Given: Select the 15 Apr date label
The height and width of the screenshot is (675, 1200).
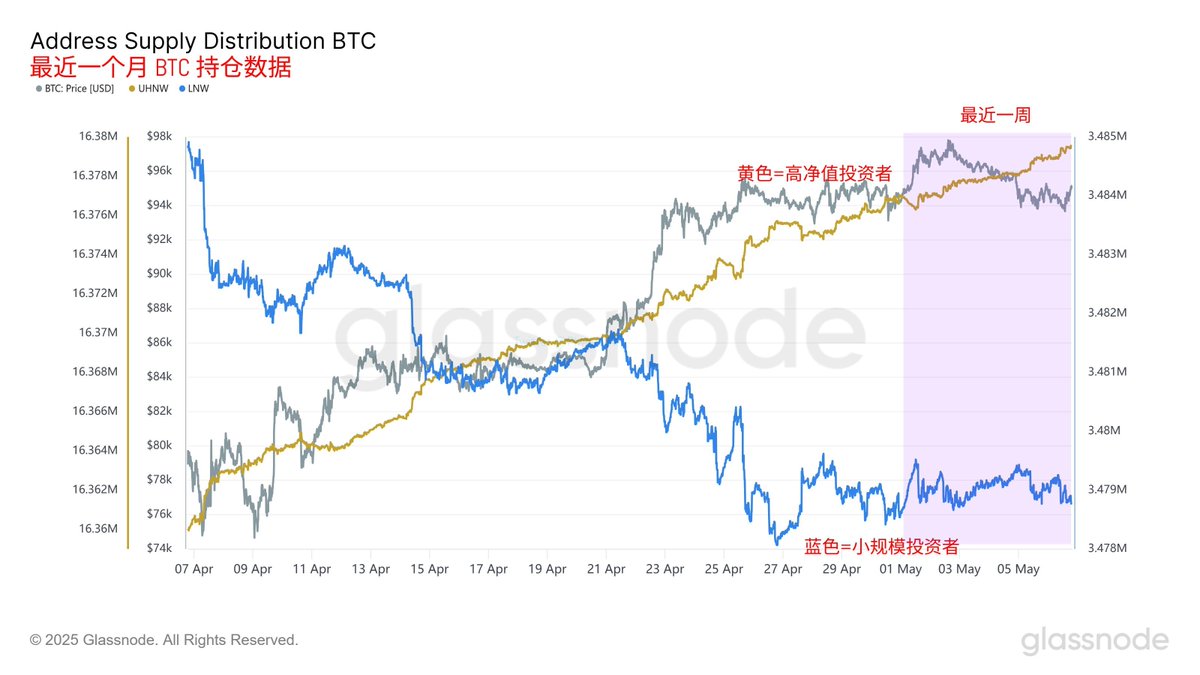Looking at the screenshot, I should point(429,569).
